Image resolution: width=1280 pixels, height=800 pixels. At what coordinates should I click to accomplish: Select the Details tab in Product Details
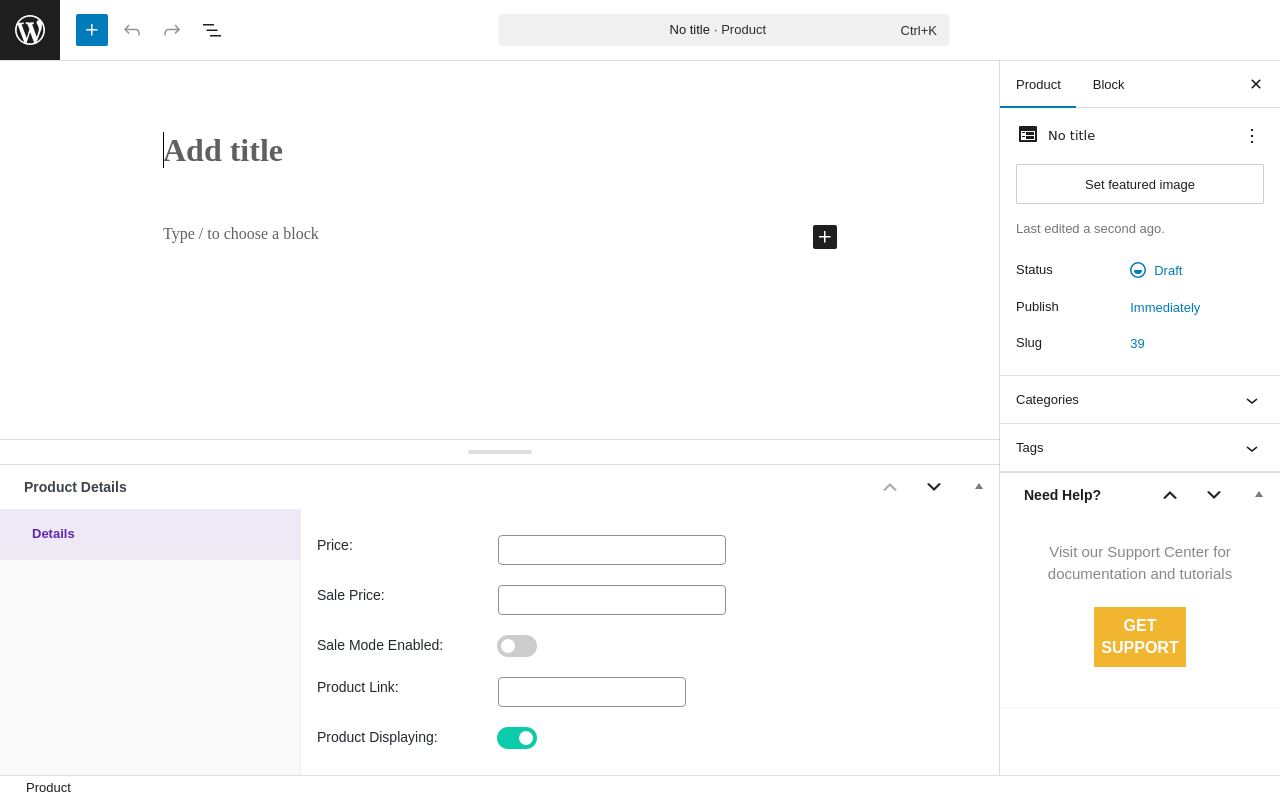(54, 534)
